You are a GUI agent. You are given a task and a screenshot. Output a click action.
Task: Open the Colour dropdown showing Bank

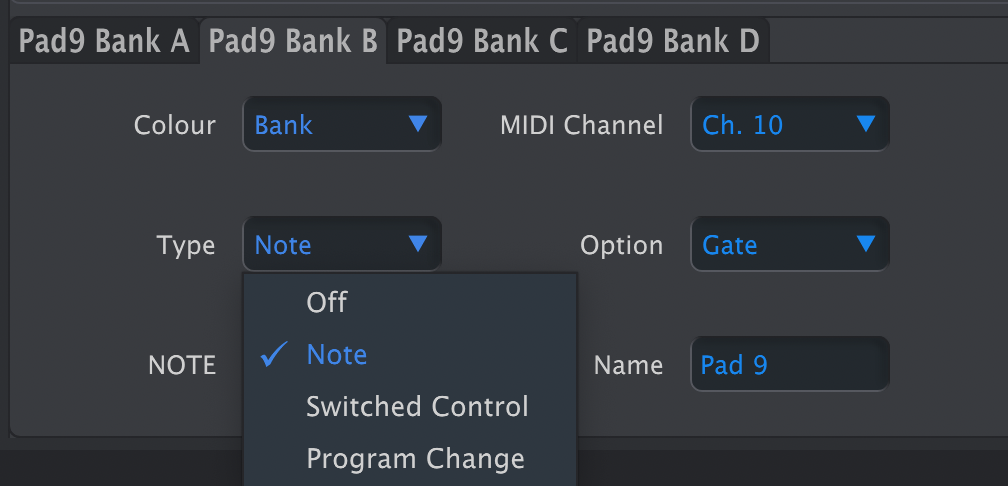click(342, 124)
